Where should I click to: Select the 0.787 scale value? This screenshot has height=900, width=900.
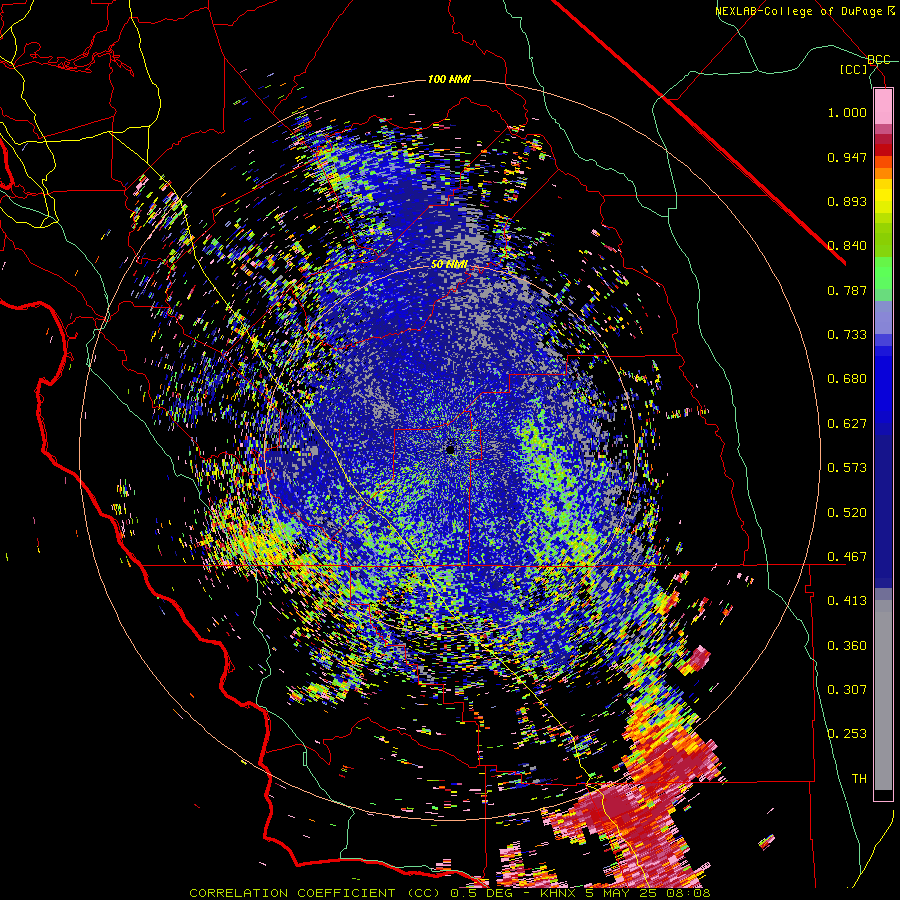(847, 290)
